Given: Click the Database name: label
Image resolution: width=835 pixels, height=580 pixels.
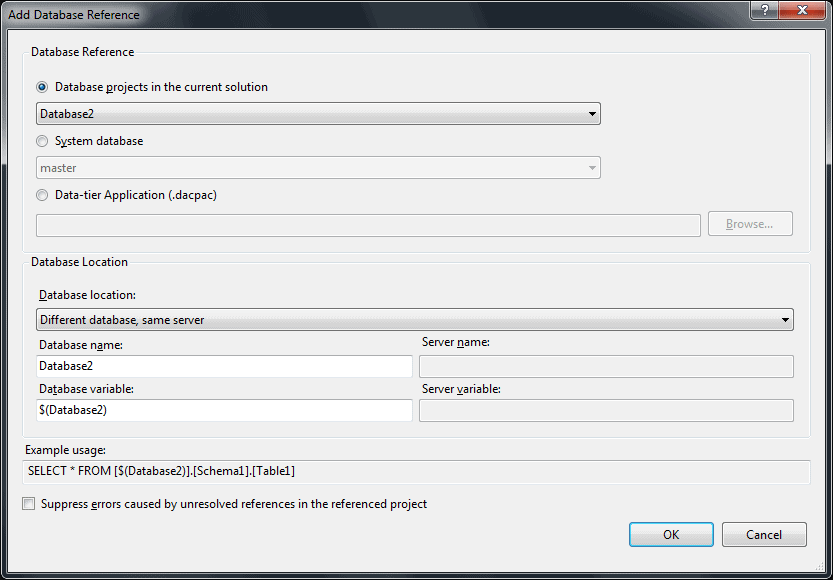Looking at the screenshot, I should 81,345.
